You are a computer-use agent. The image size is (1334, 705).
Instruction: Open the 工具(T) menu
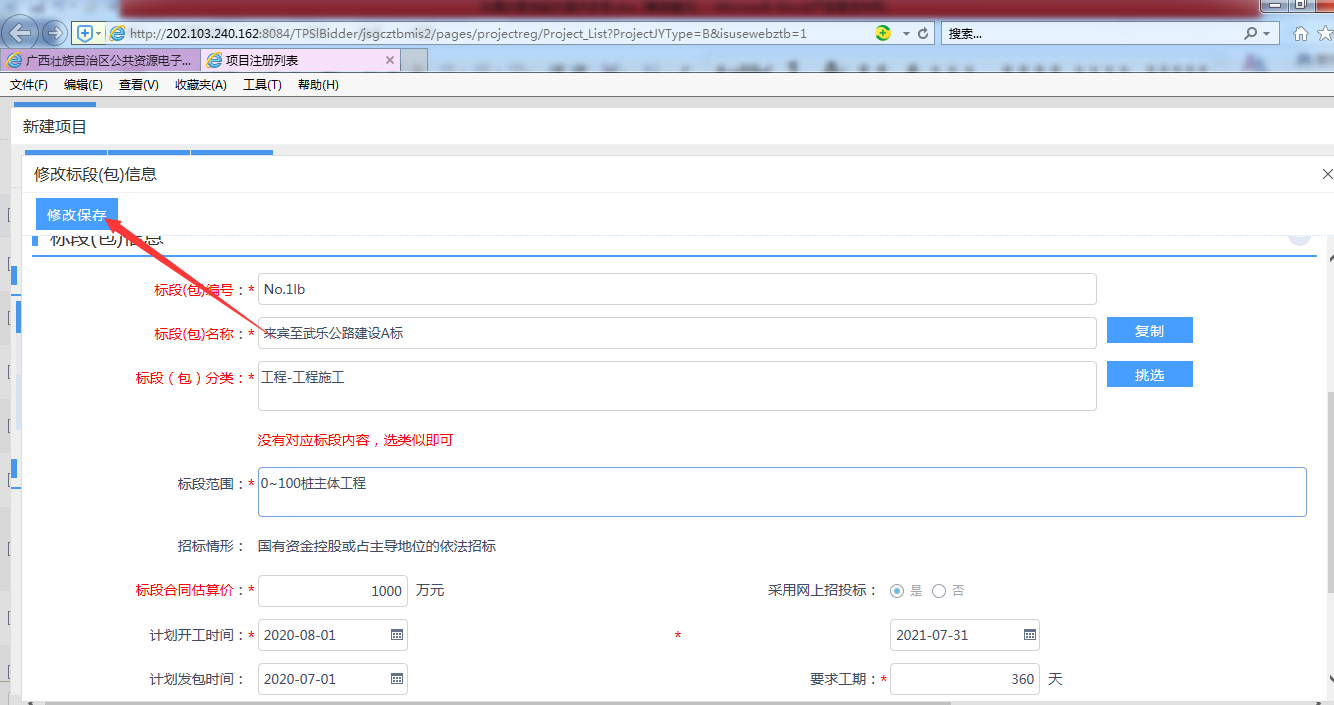[262, 85]
